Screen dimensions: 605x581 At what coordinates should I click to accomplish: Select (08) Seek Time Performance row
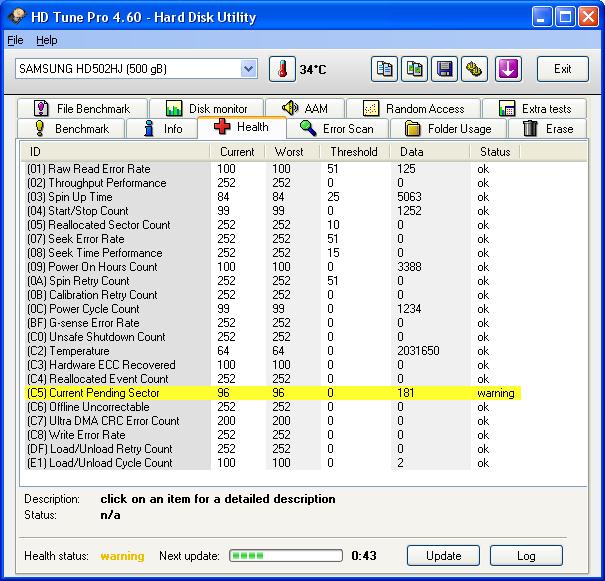pyautogui.click(x=272, y=253)
